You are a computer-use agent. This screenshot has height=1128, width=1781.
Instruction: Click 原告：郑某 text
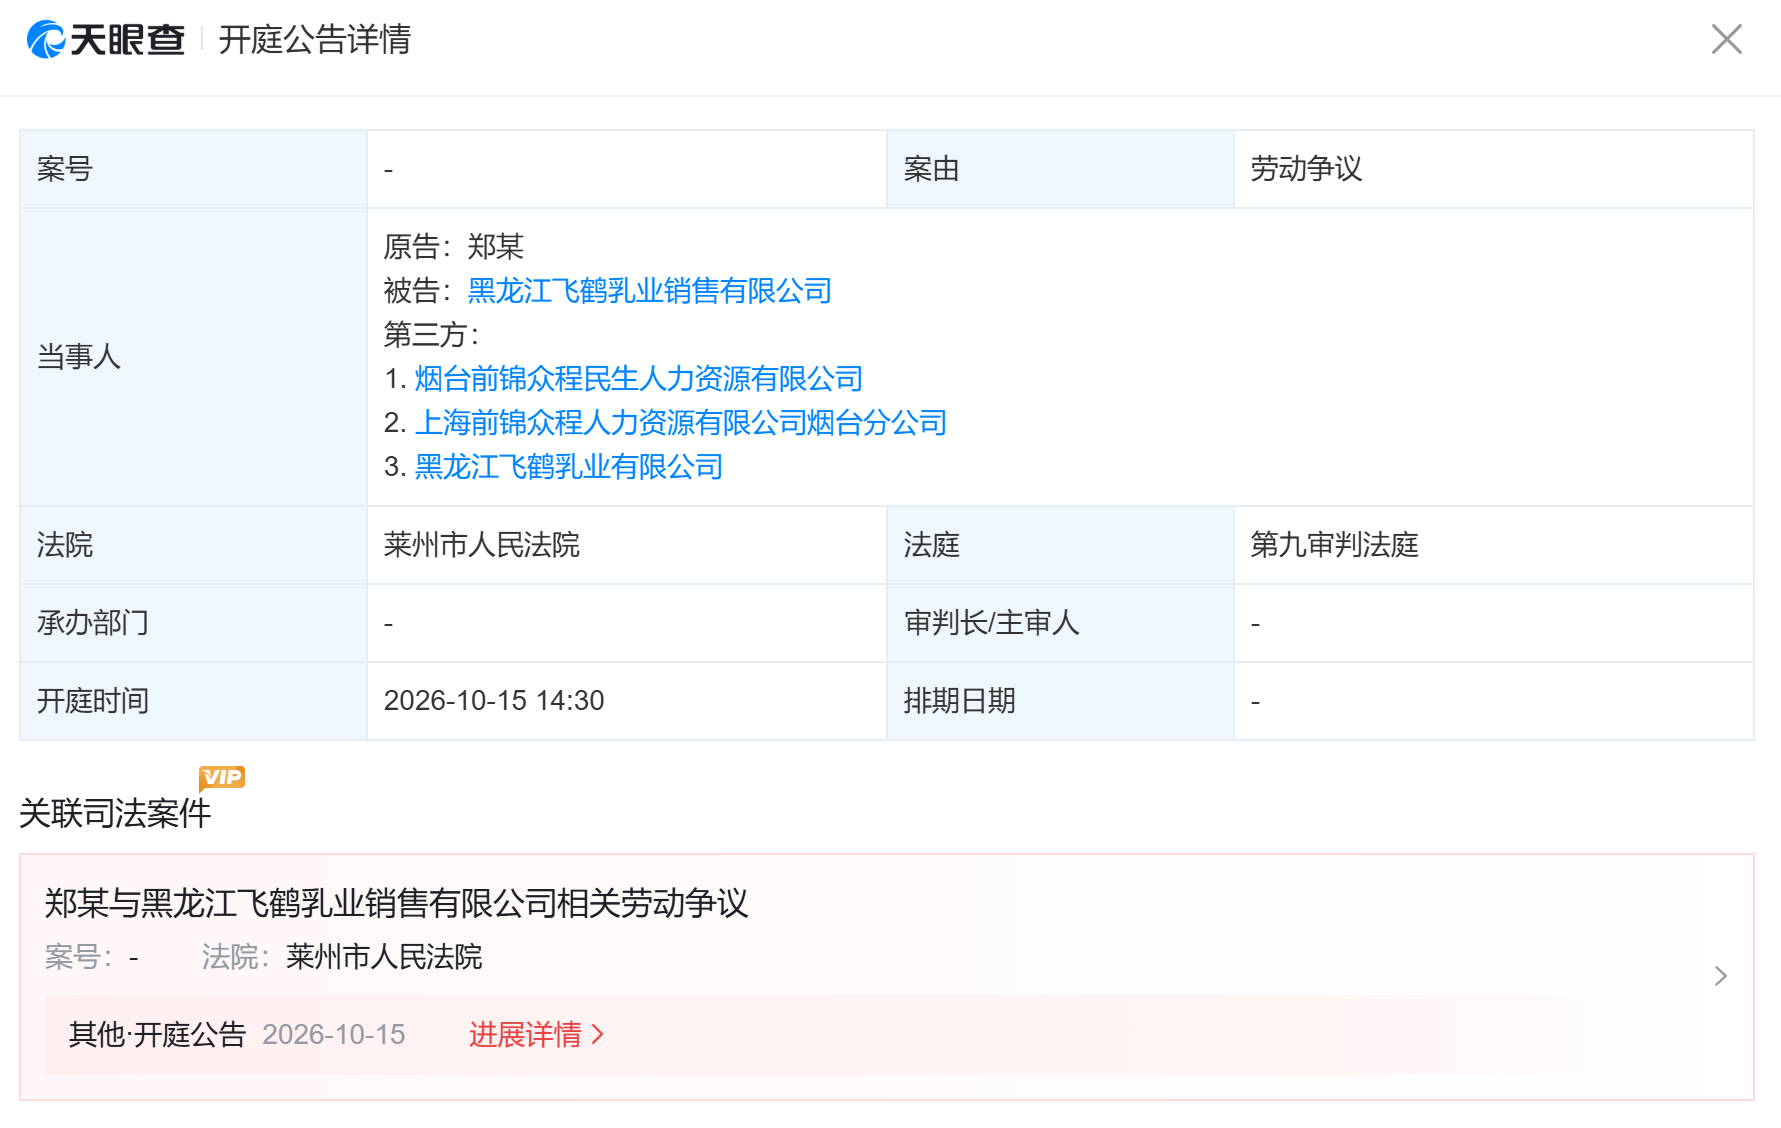[x=454, y=247]
